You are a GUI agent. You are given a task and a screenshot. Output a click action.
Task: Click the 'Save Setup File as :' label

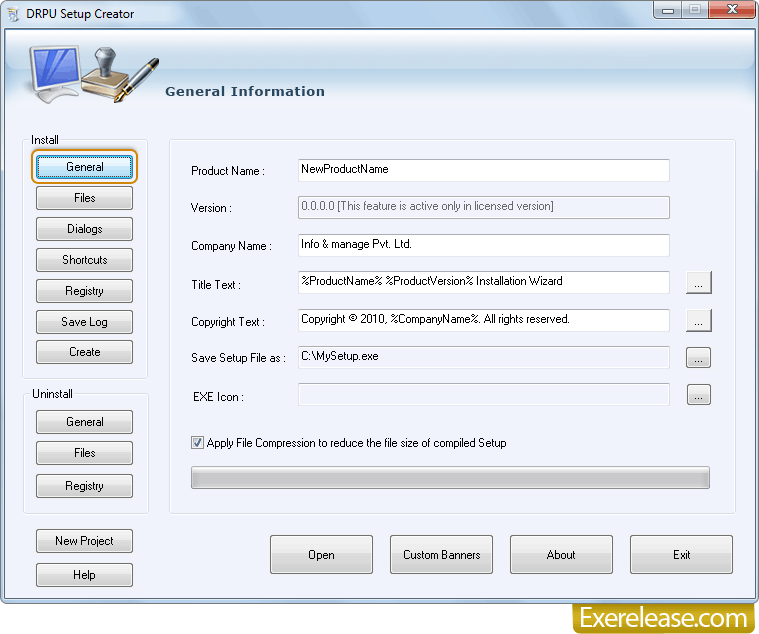tap(238, 358)
